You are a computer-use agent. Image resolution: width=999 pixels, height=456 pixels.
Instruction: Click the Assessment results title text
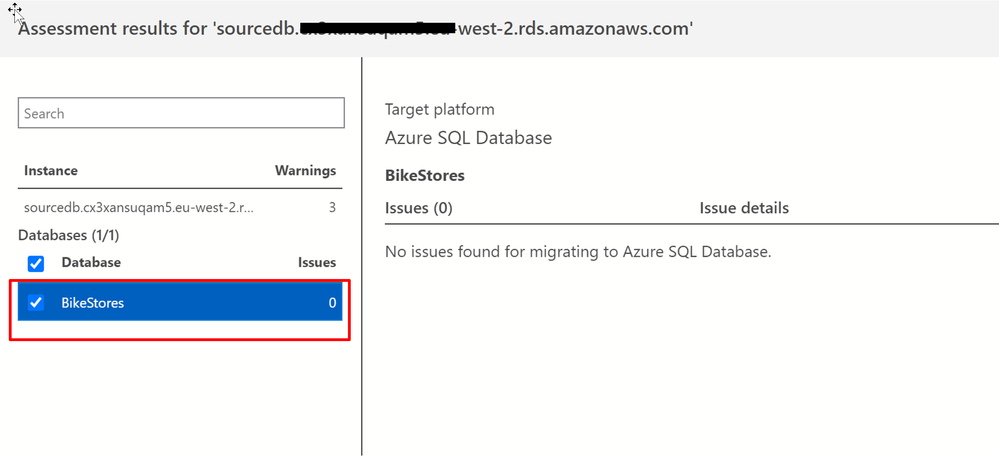pos(355,28)
